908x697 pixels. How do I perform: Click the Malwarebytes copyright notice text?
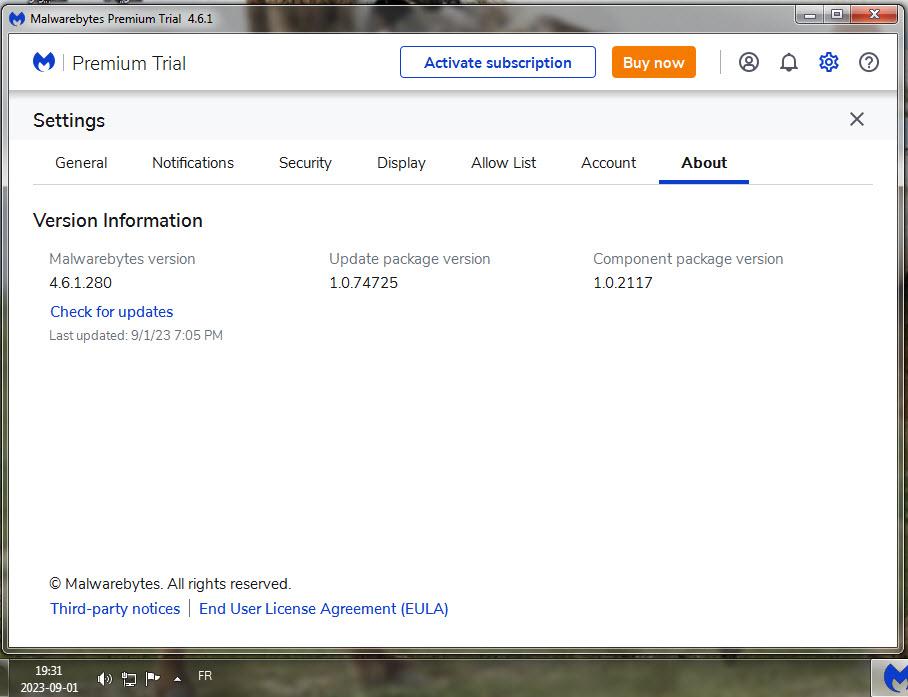pyautogui.click(x=170, y=584)
